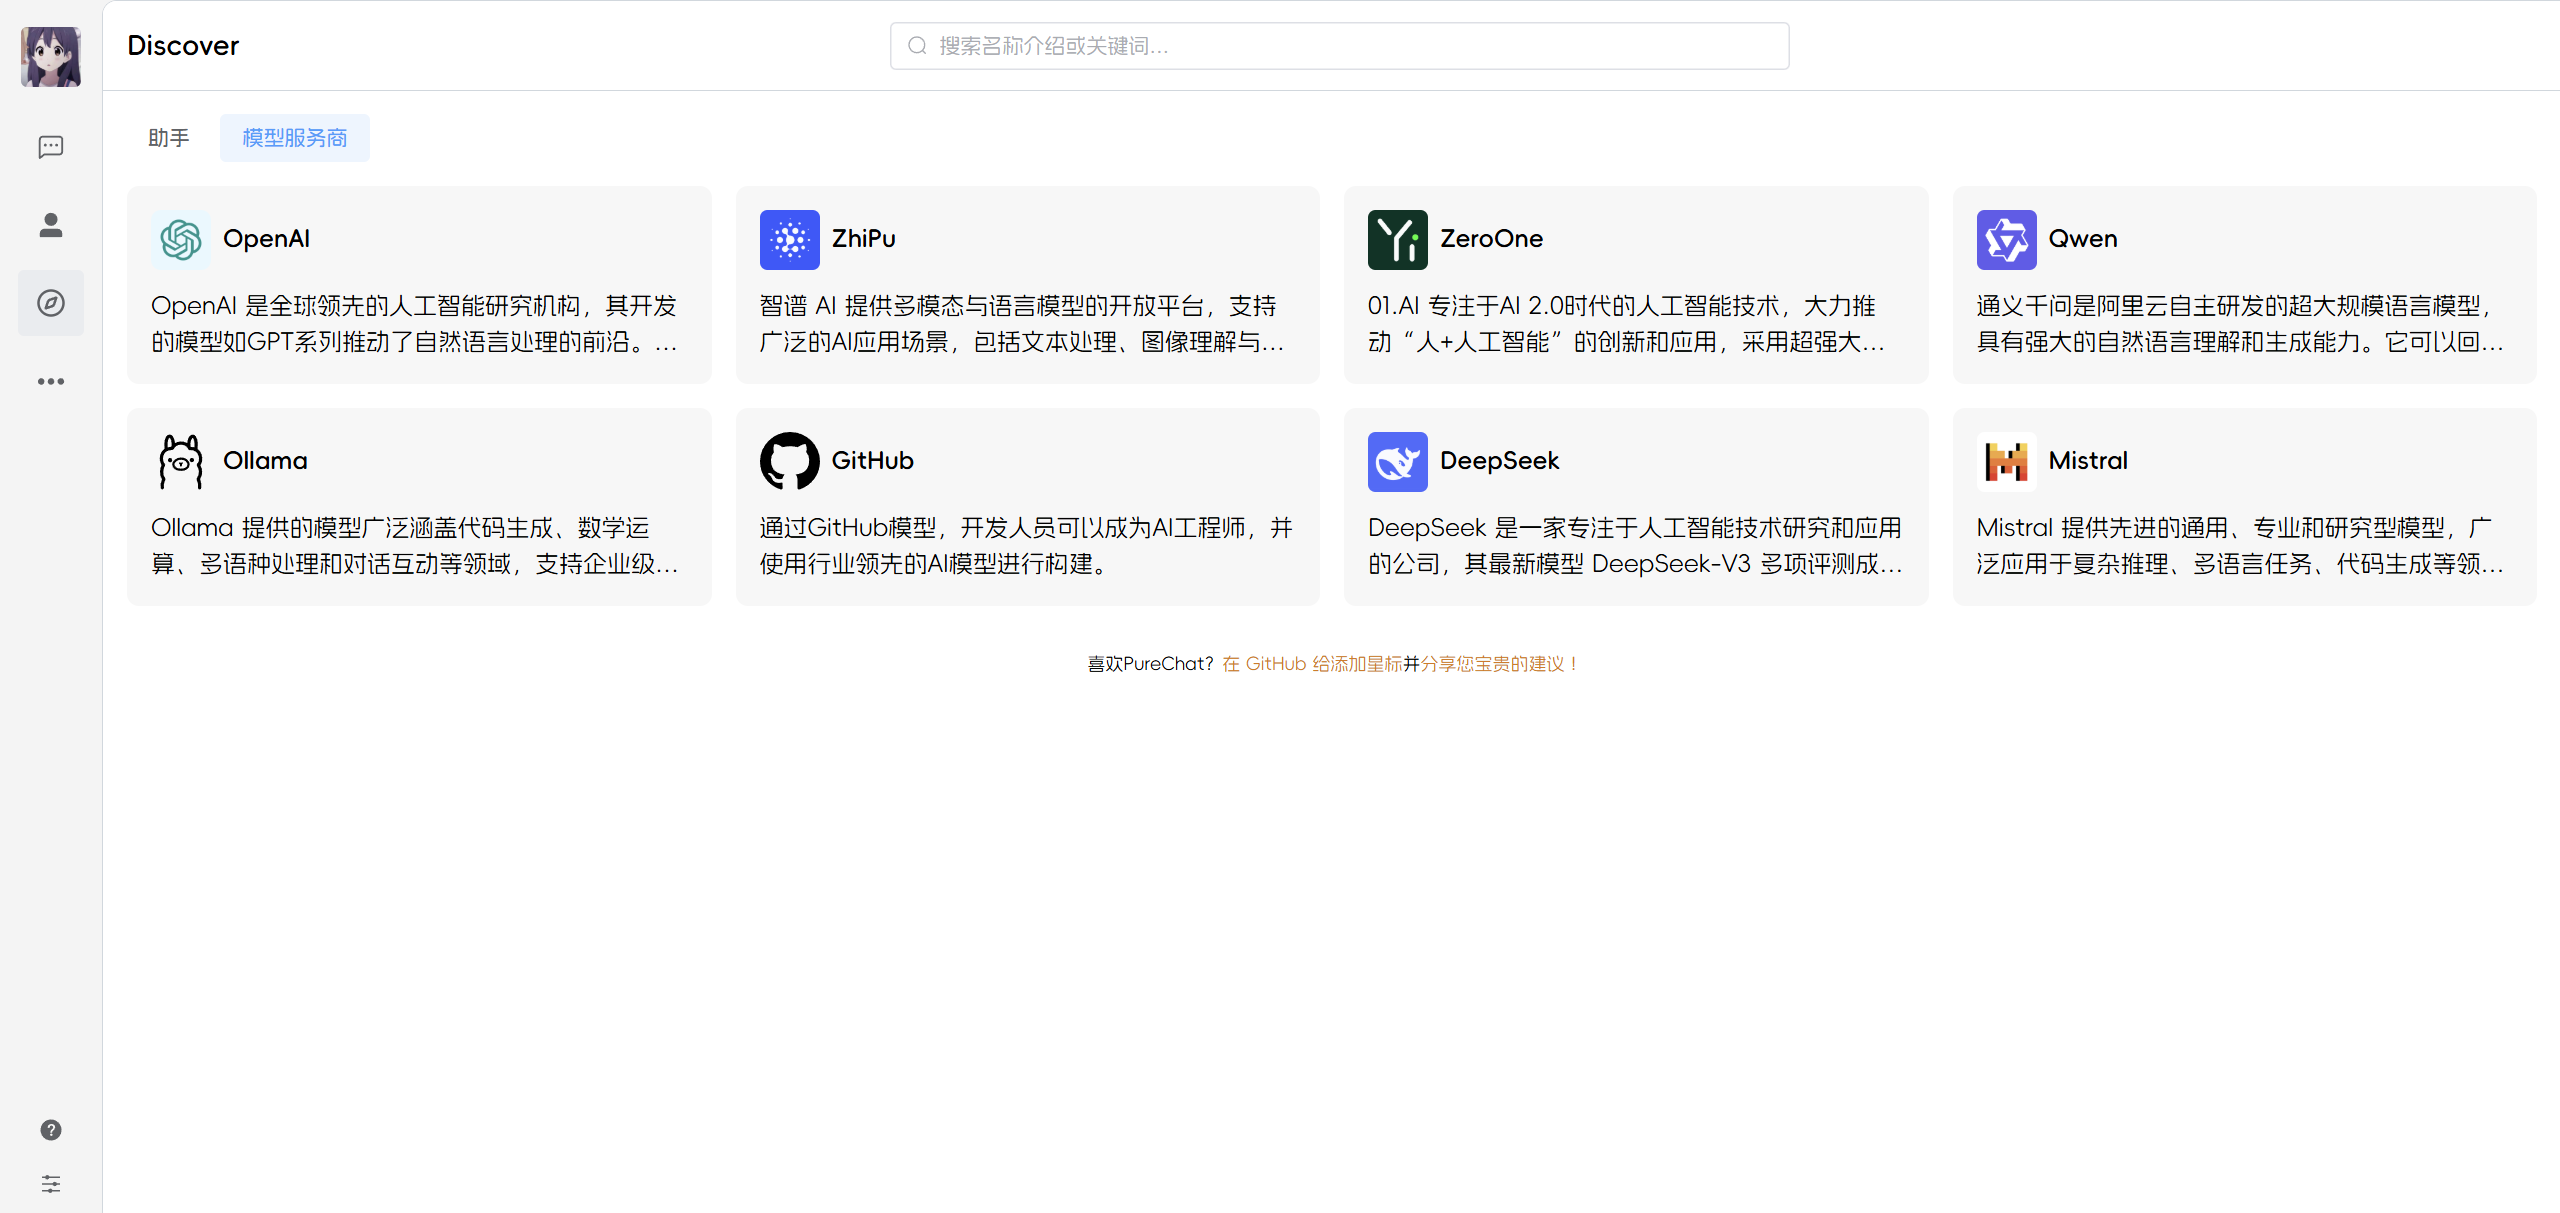Click the OpenAI logo icon
Viewport: 2560px width, 1213px height.
(x=181, y=240)
